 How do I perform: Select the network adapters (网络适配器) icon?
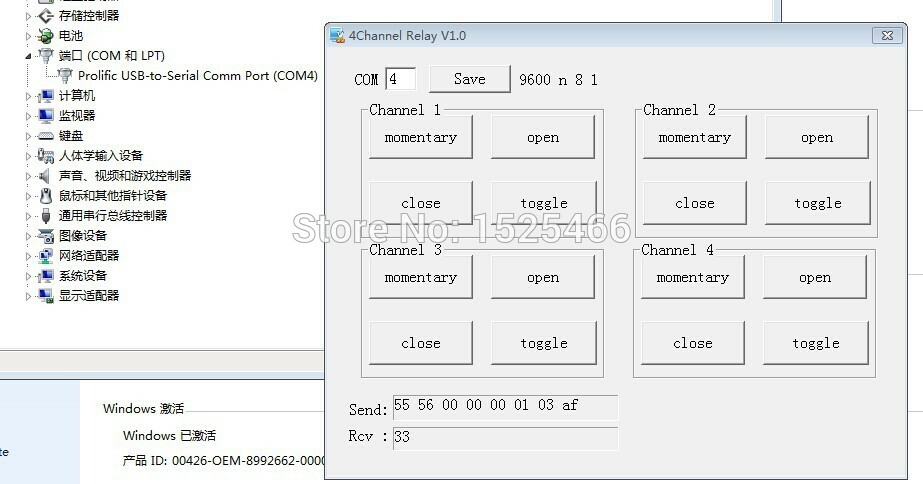pos(45,256)
